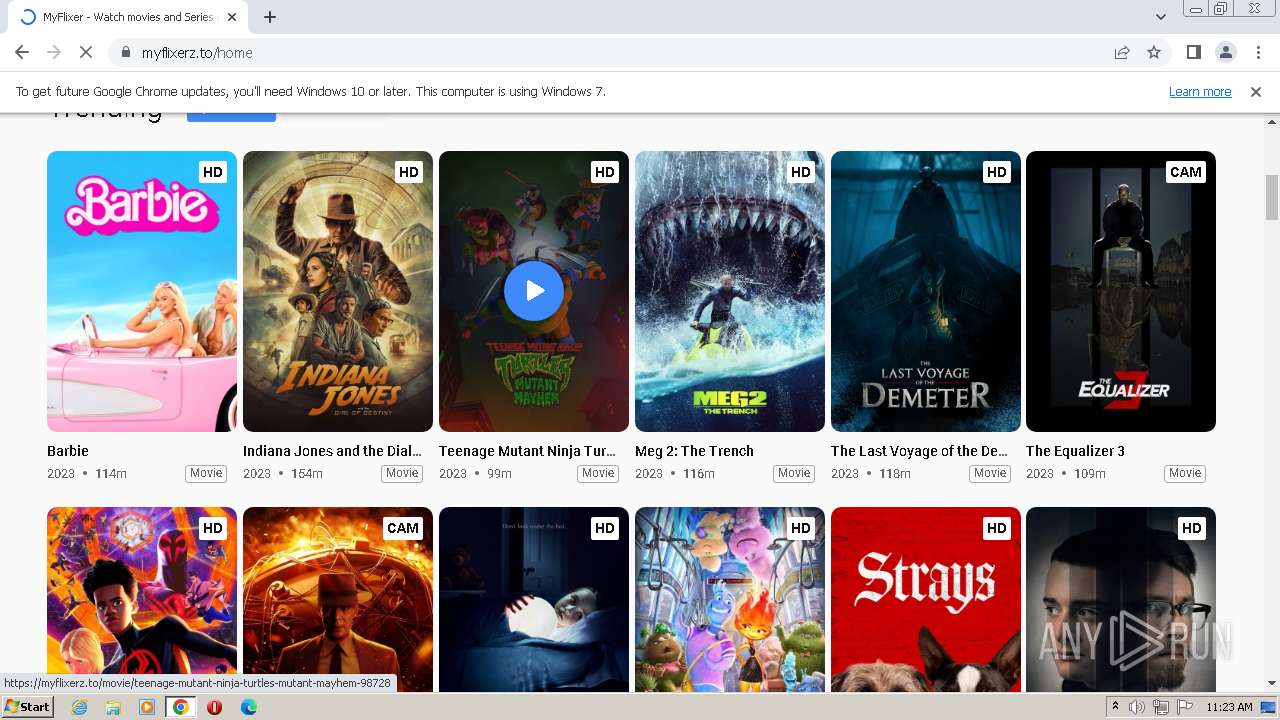Open the Windows Start menu
The height and width of the screenshot is (720, 1280).
tap(28, 706)
